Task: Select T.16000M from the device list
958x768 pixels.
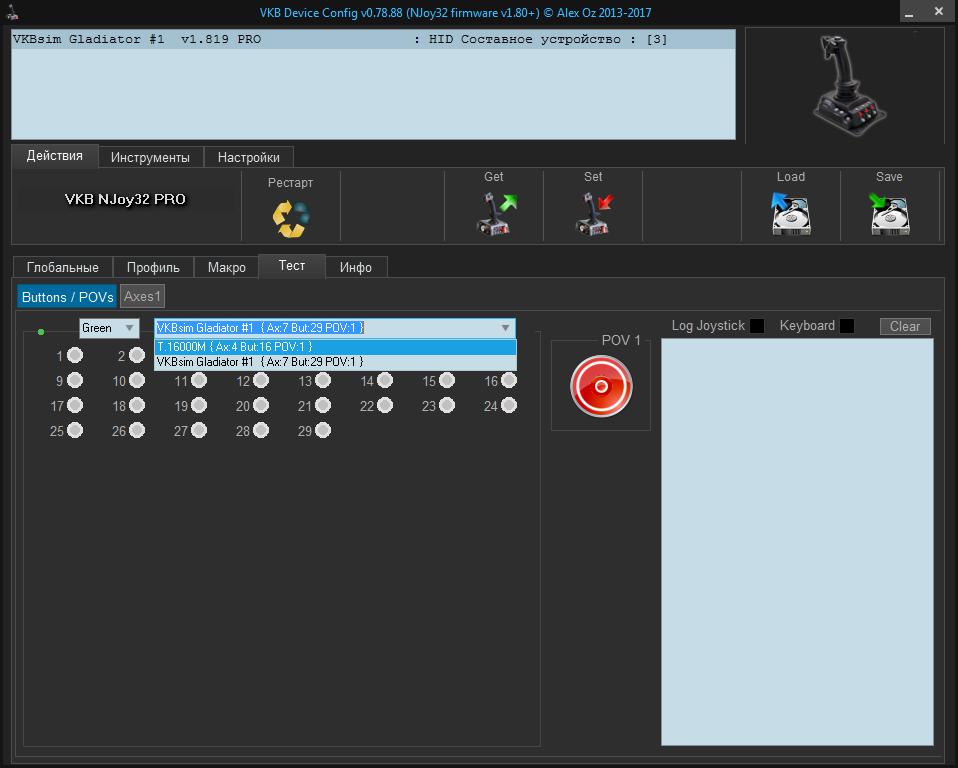Action: click(335, 347)
